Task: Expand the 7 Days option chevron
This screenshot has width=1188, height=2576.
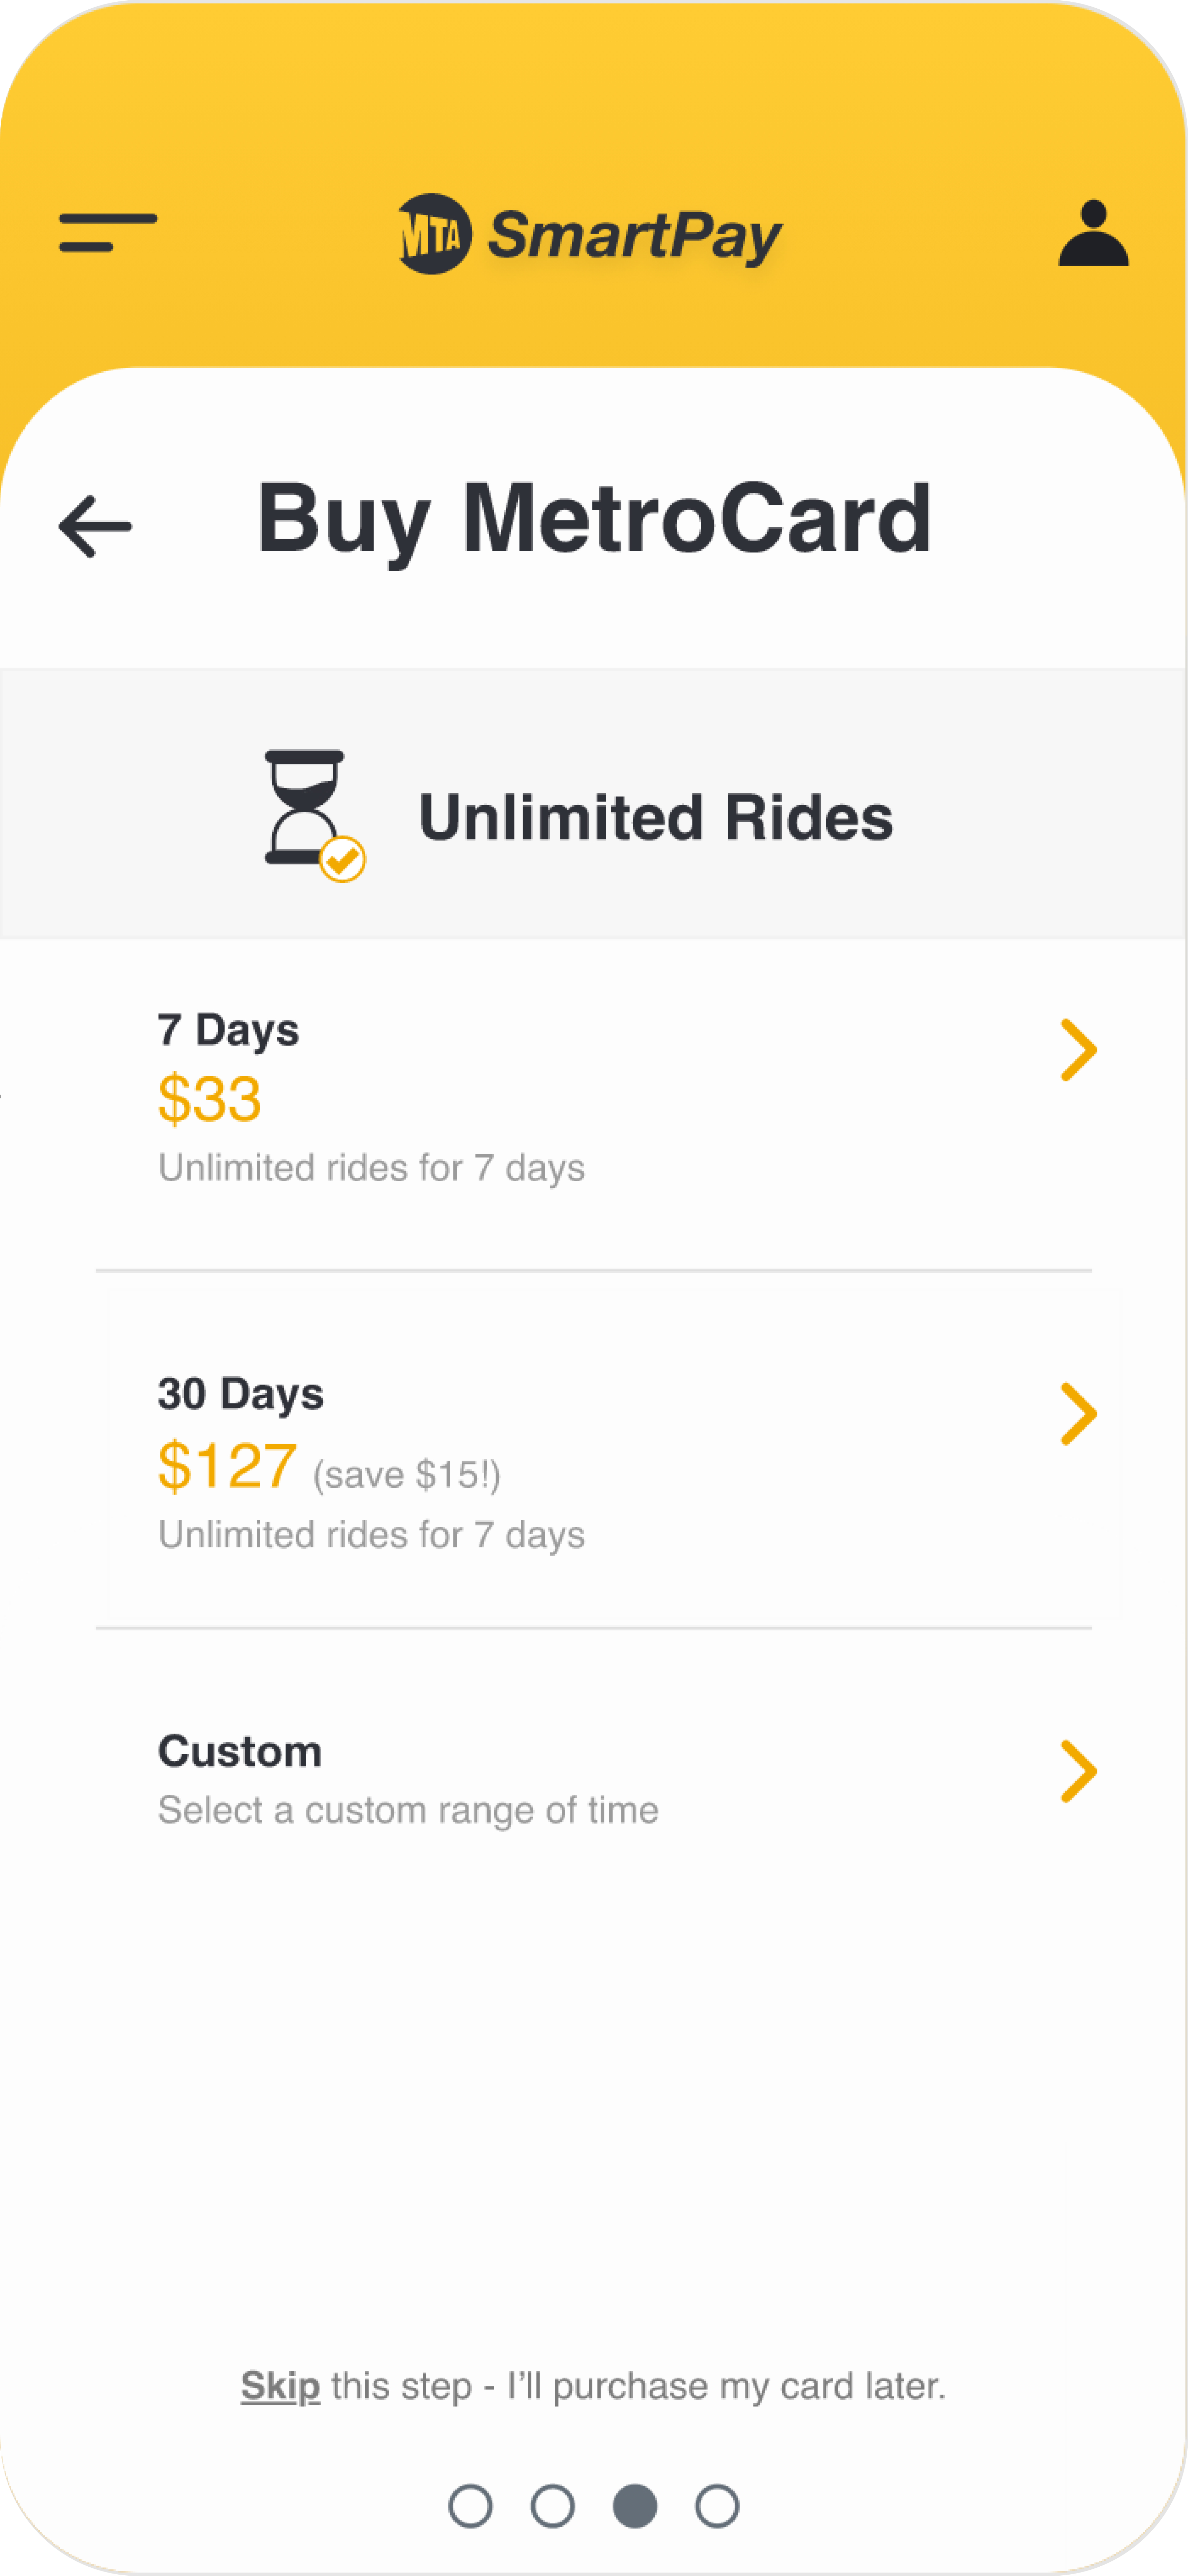Action: [1078, 1050]
